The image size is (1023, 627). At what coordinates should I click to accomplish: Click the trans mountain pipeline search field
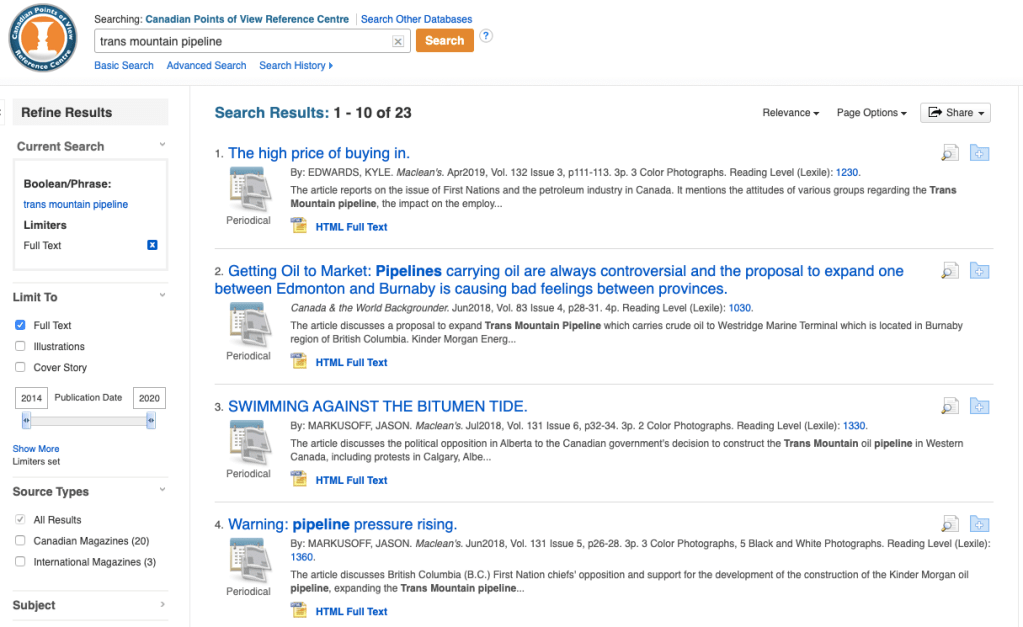(243, 42)
